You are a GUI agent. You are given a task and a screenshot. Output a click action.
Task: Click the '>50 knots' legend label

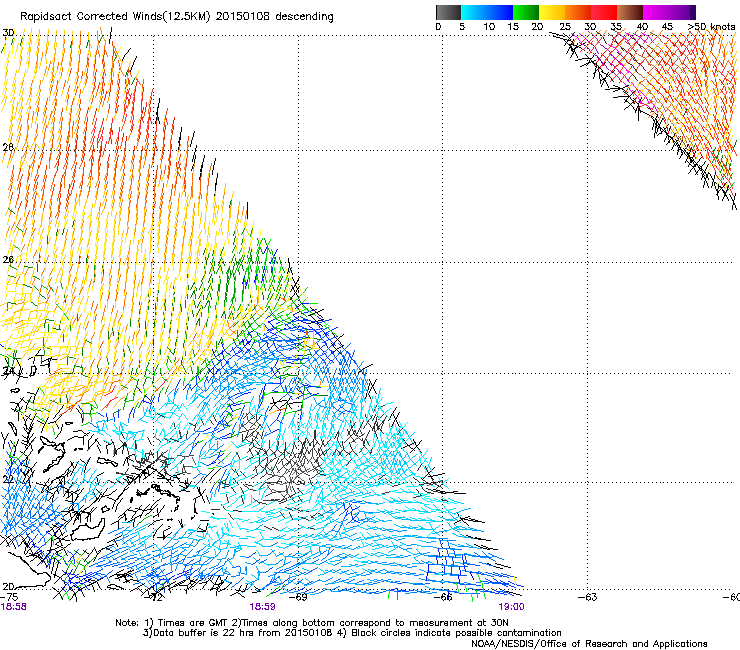(711, 27)
